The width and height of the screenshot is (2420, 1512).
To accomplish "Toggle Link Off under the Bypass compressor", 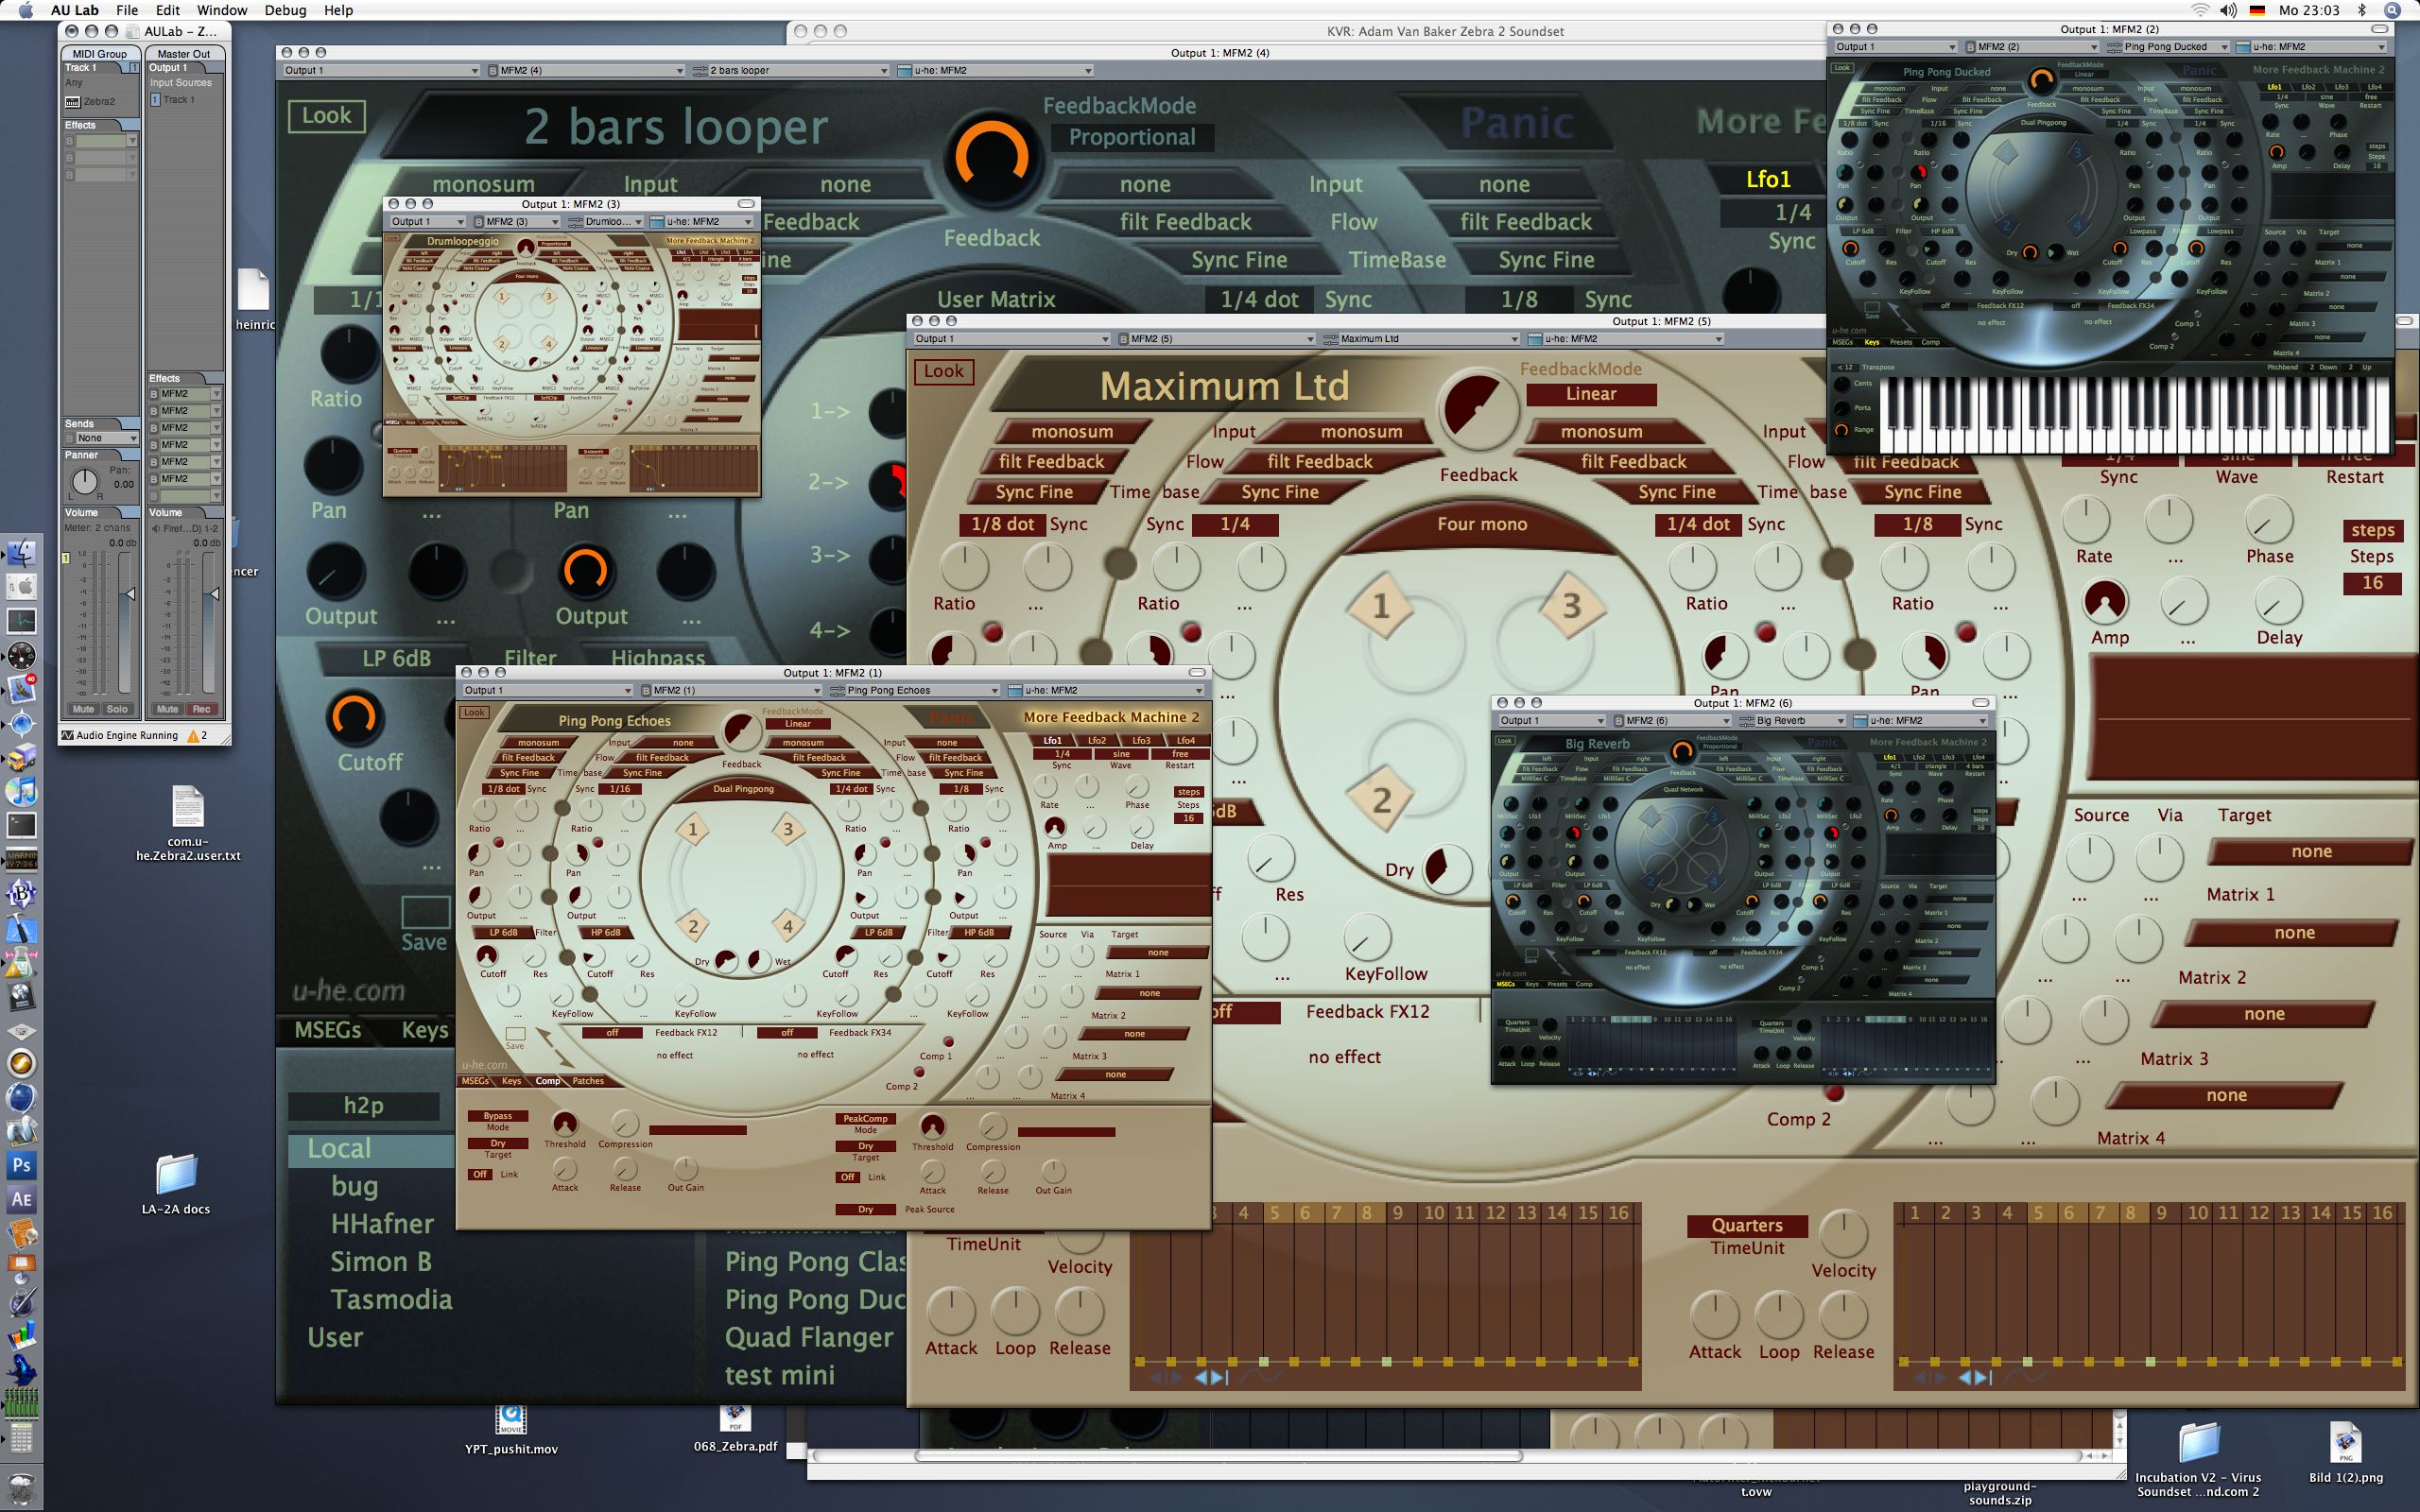I will click(480, 1174).
